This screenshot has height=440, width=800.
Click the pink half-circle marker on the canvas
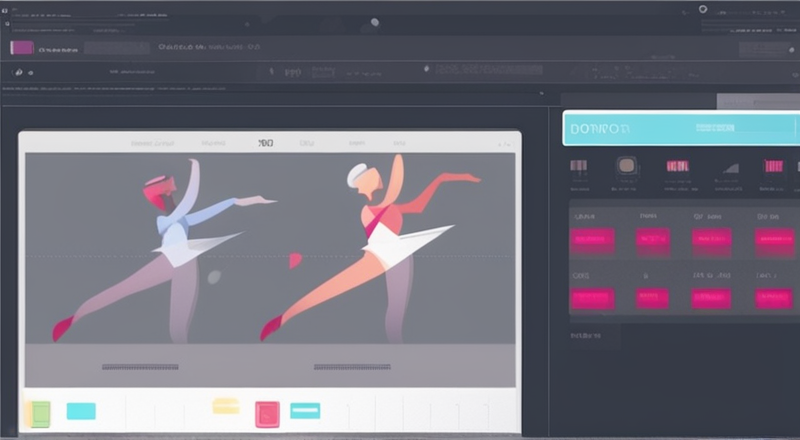click(295, 260)
